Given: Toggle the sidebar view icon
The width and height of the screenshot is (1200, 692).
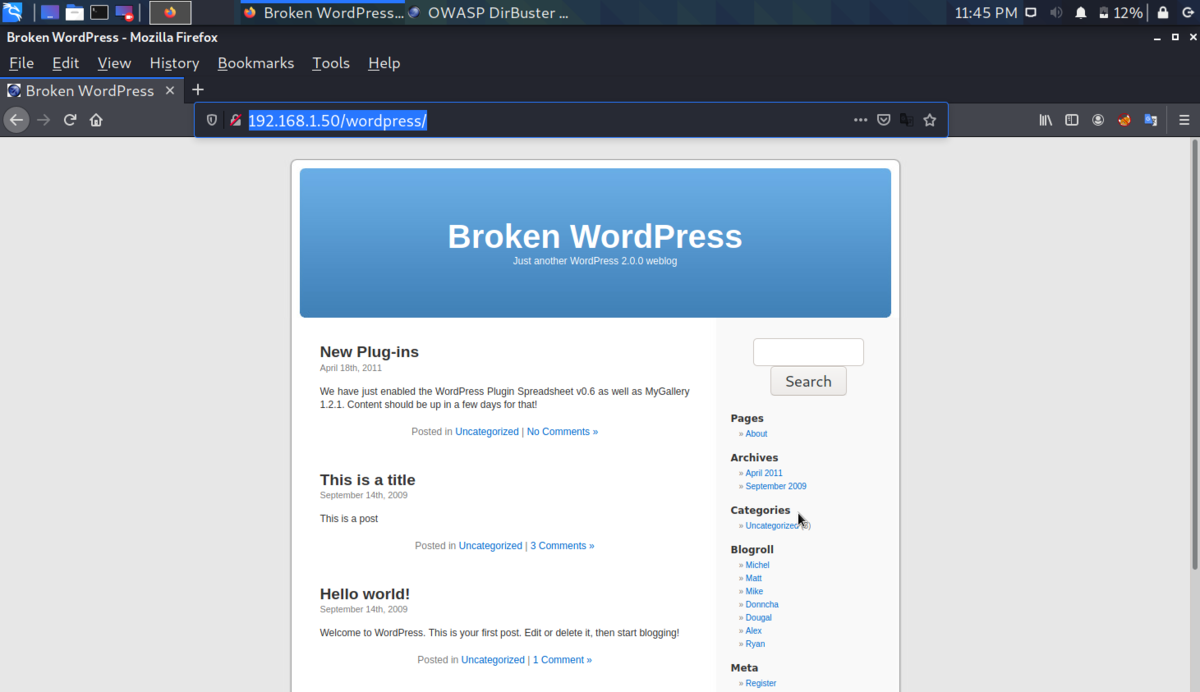Looking at the screenshot, I should click(1072, 120).
